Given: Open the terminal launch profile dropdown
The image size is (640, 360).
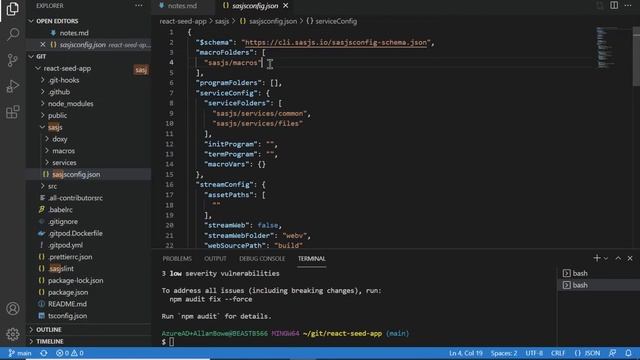Looking at the screenshot, I should (x=606, y=258).
